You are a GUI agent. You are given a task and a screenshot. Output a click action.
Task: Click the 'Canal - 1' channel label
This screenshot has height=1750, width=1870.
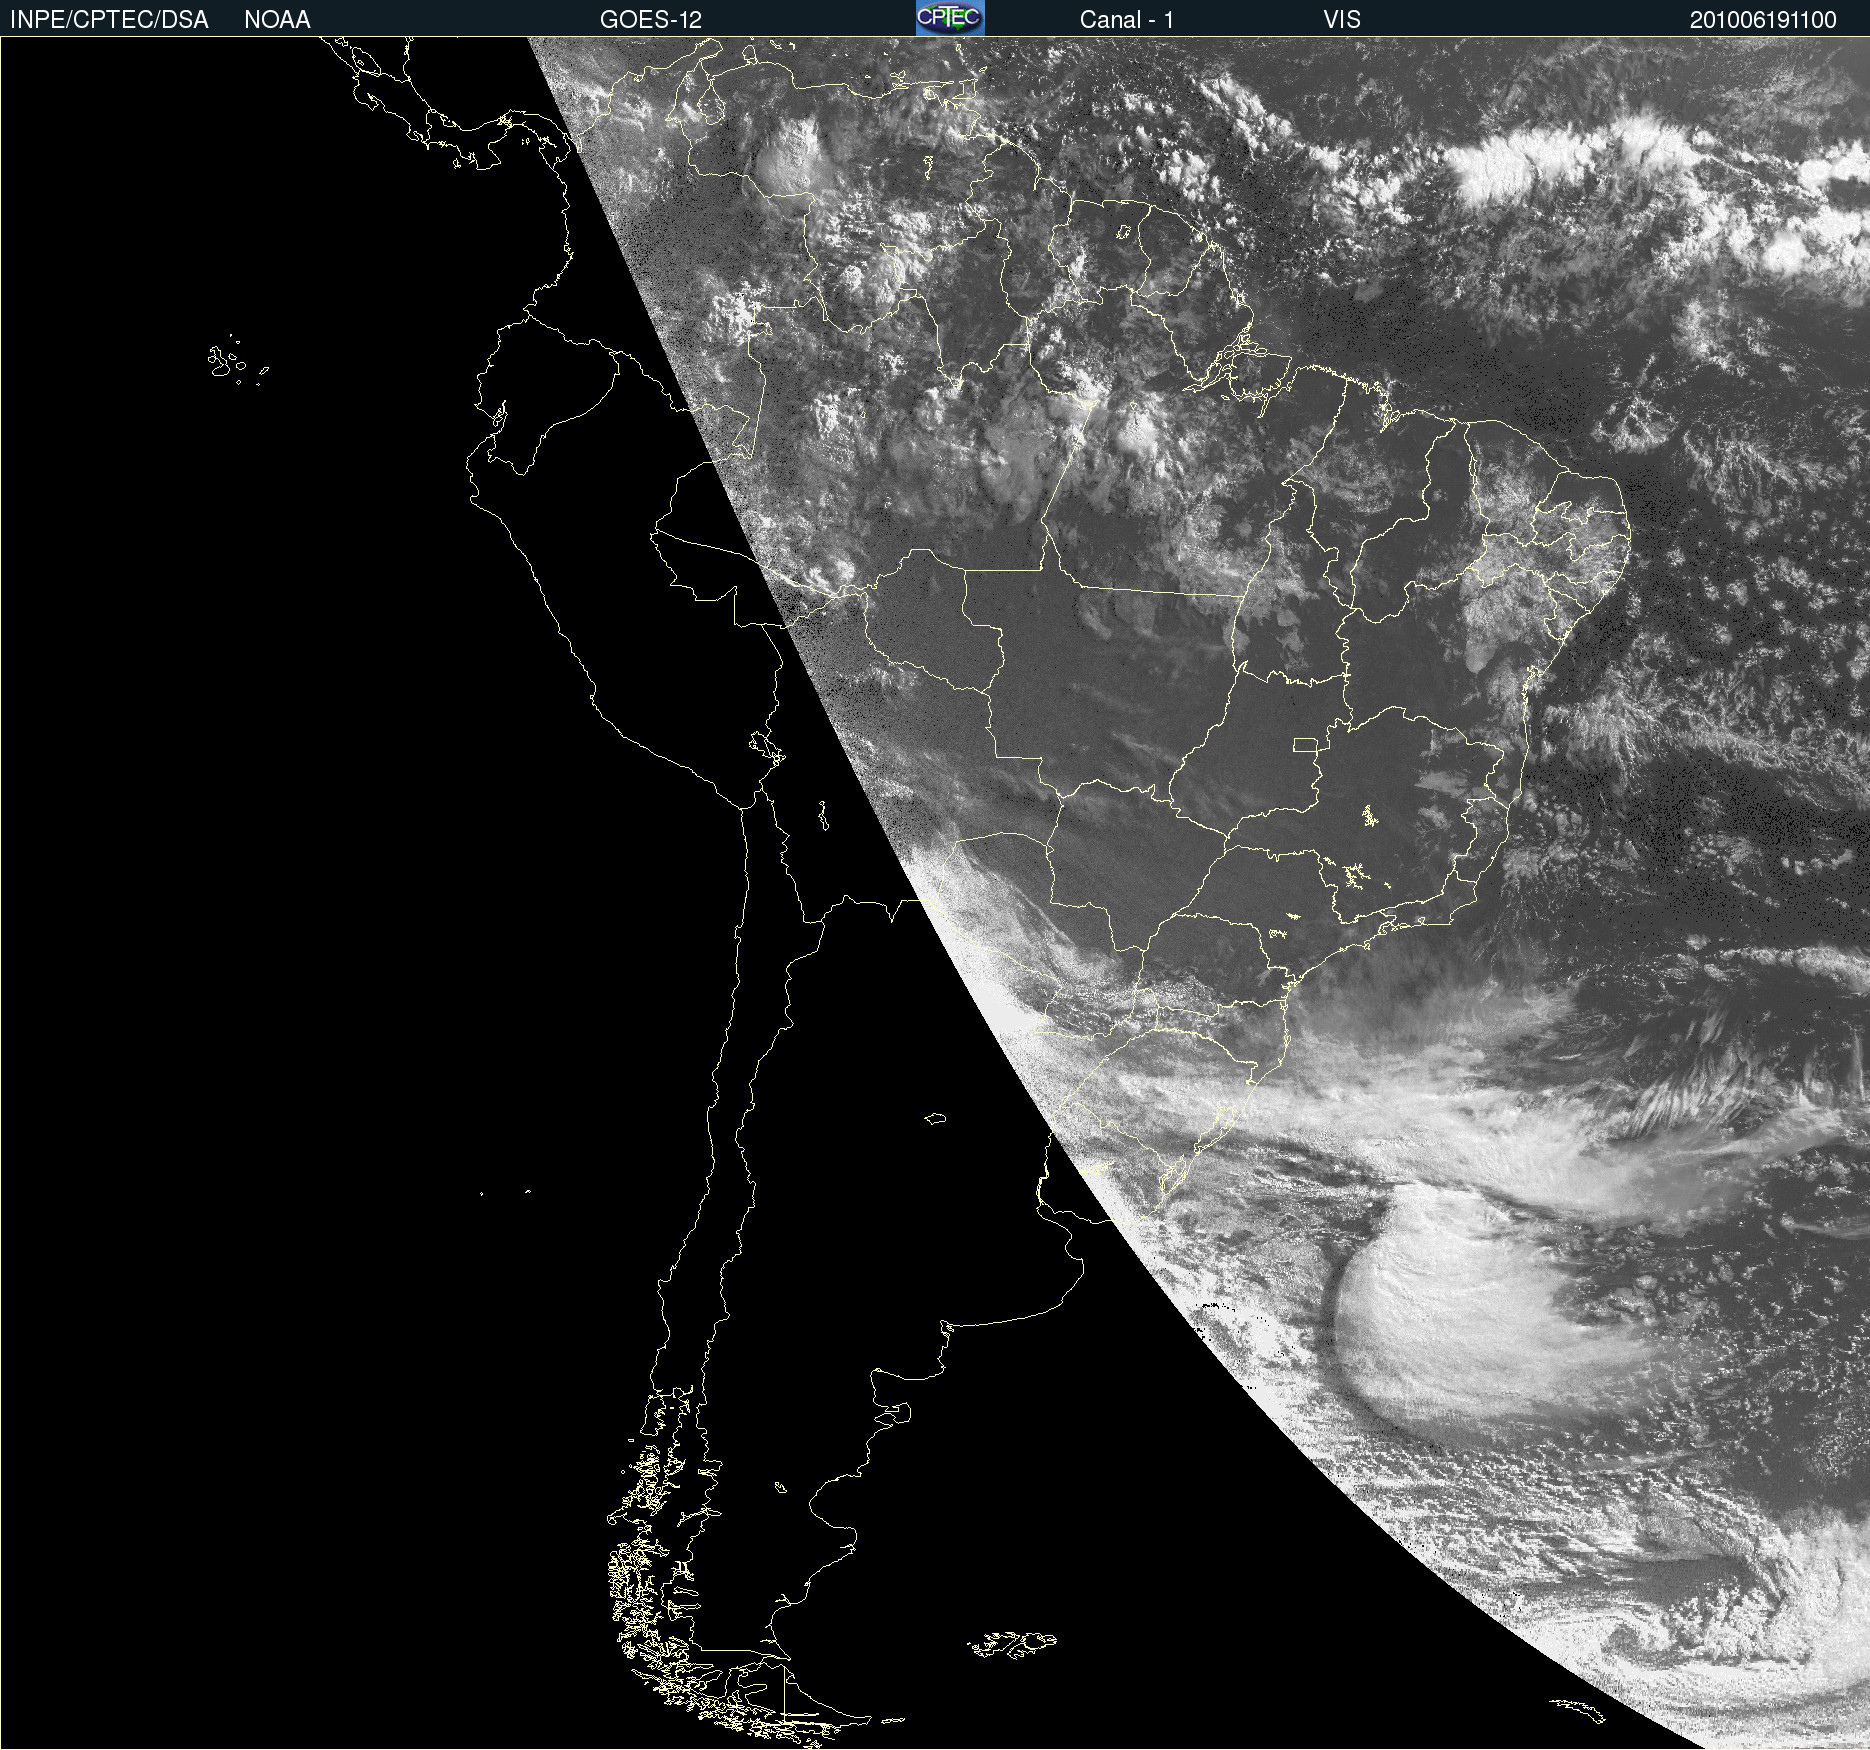pos(1127,20)
